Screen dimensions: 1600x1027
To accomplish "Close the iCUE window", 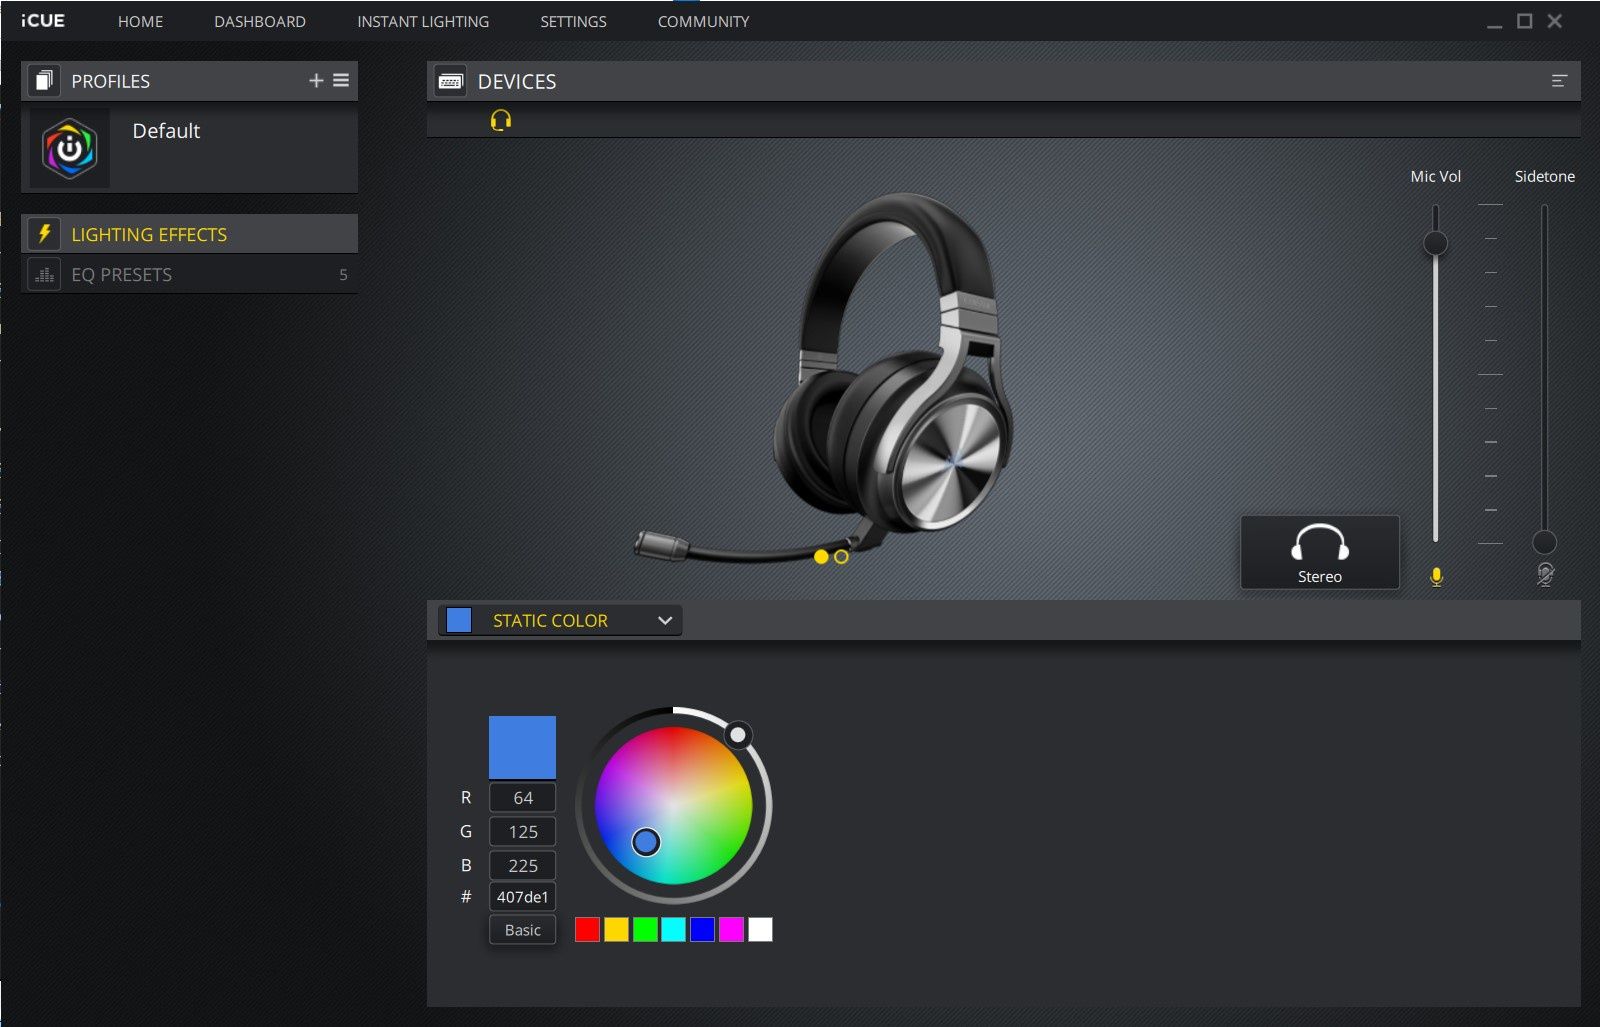I will pyautogui.click(x=1554, y=21).
